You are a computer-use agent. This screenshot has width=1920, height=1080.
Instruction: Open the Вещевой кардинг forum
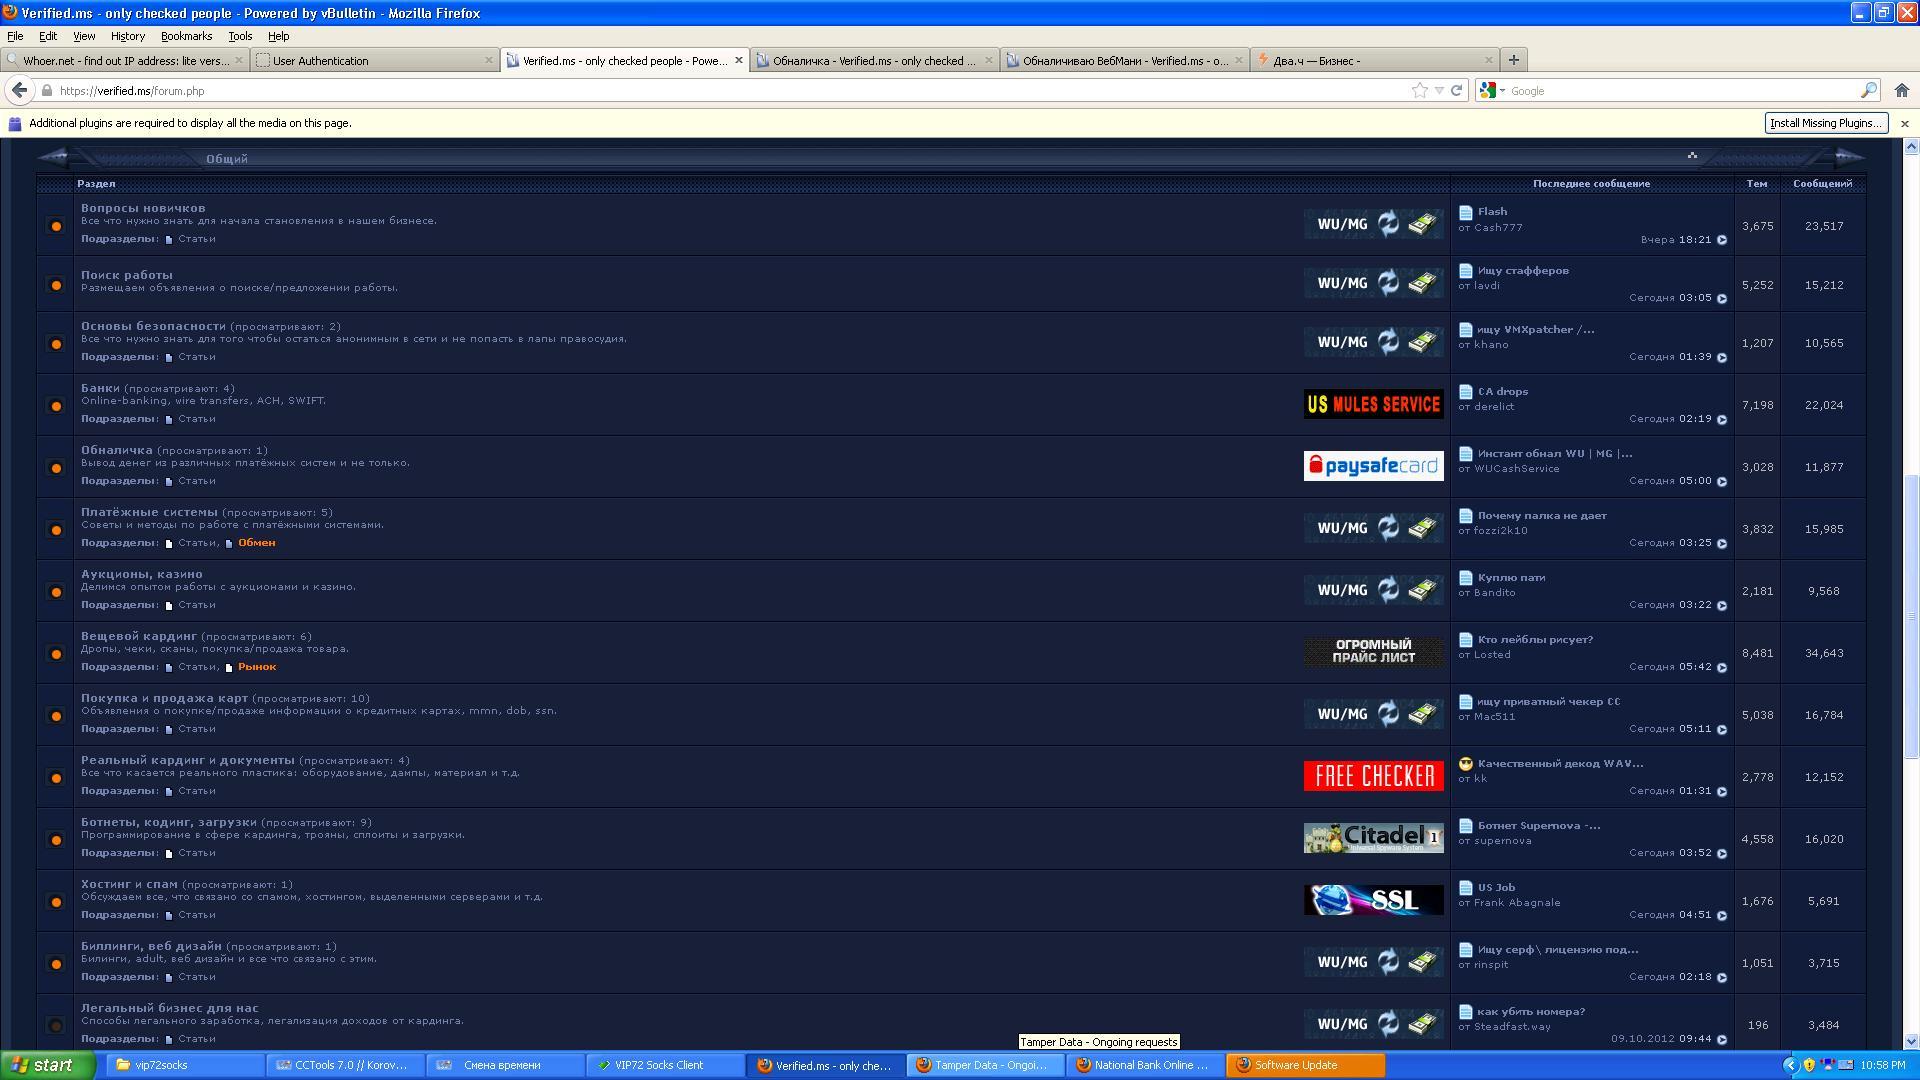(139, 636)
